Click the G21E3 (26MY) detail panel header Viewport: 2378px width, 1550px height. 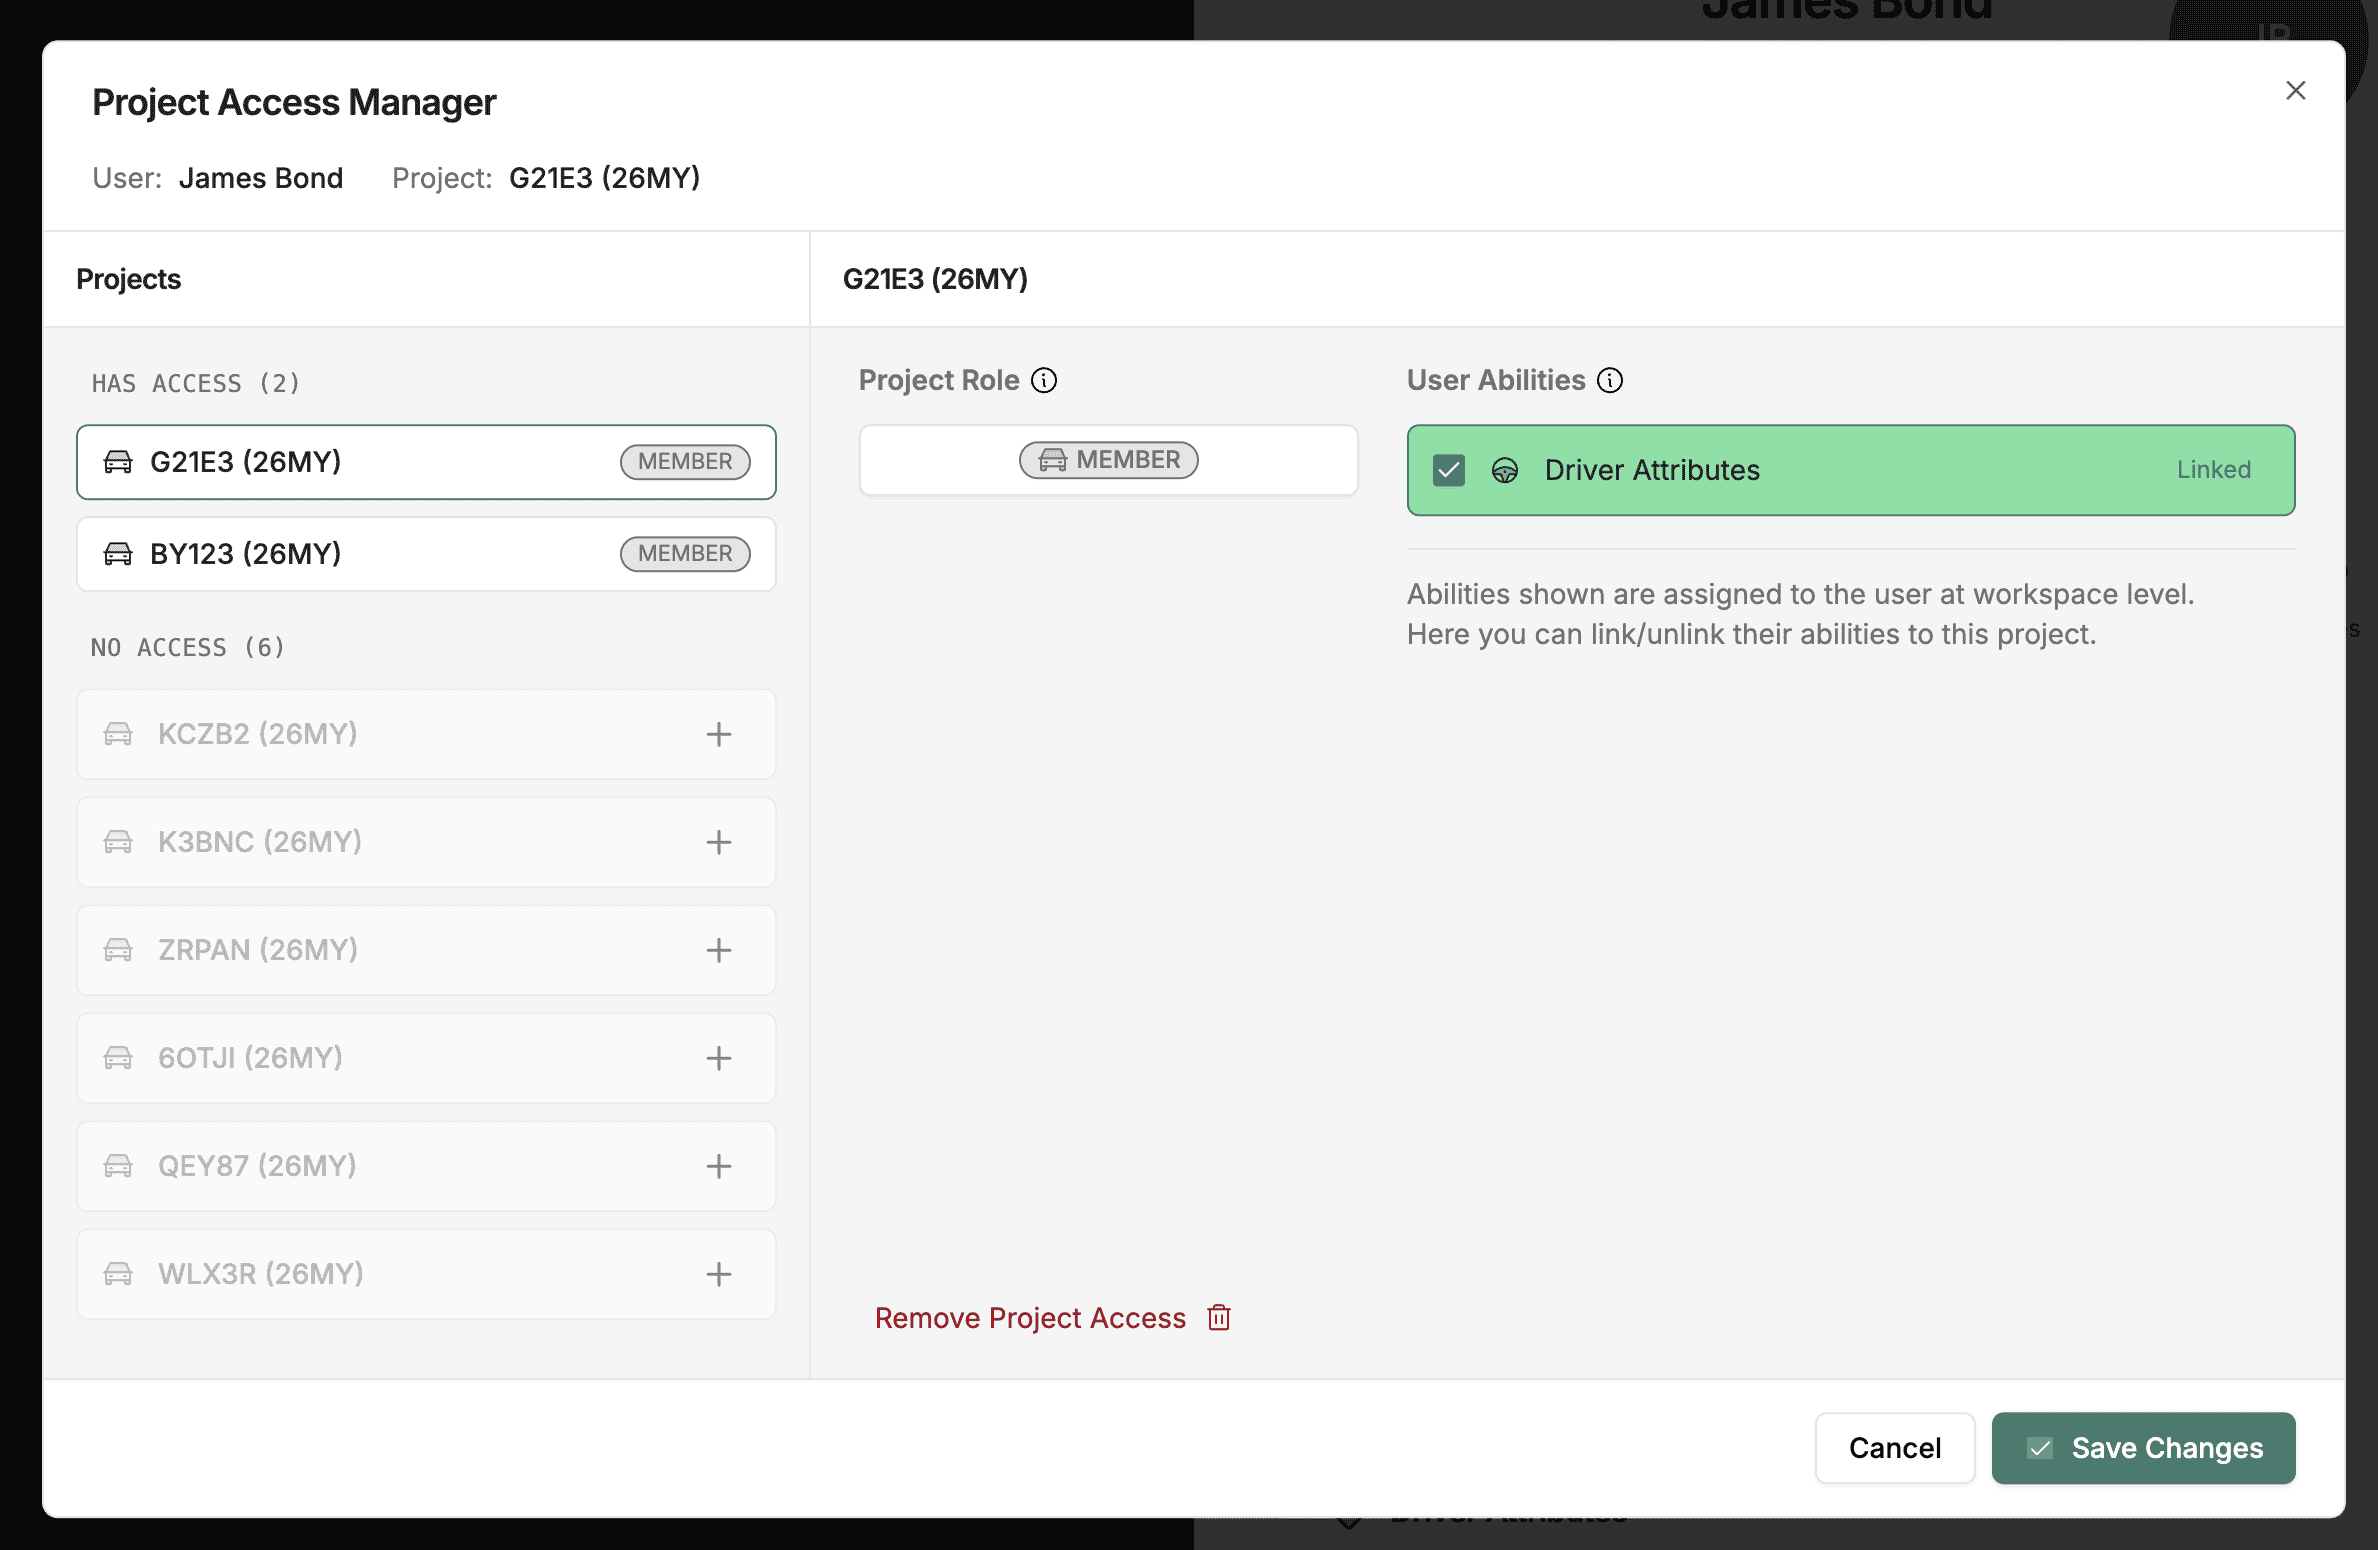pos(935,279)
